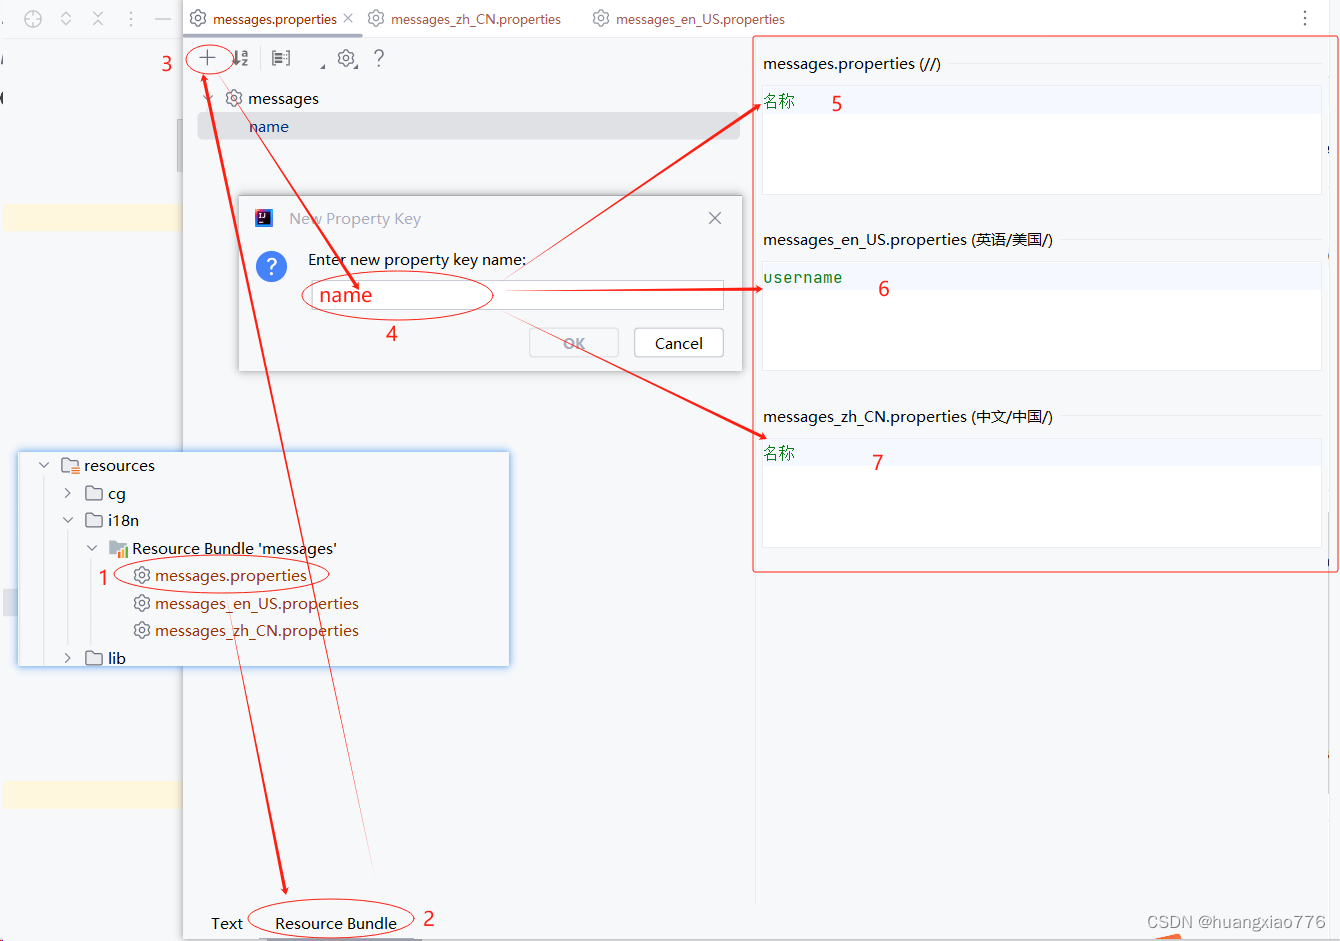The image size is (1340, 941).
Task: Click the IntelliJ logo in dialog title
Action: pyautogui.click(x=264, y=218)
